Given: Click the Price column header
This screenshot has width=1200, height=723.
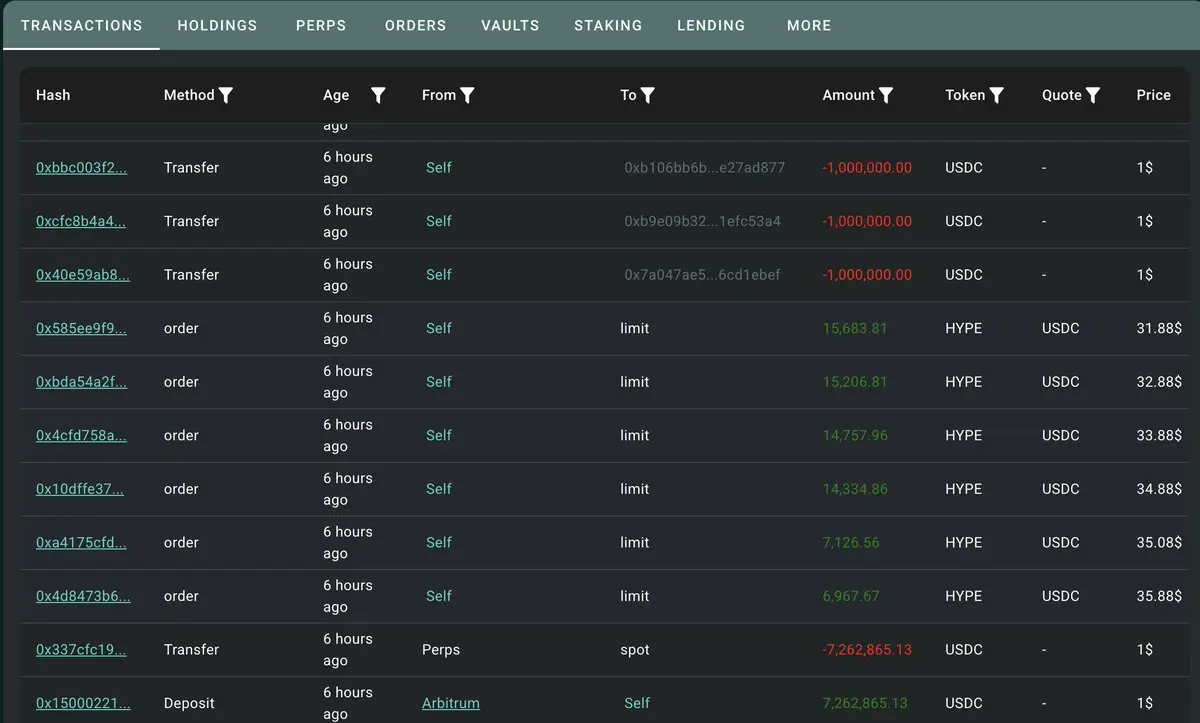Looking at the screenshot, I should (x=1154, y=95).
